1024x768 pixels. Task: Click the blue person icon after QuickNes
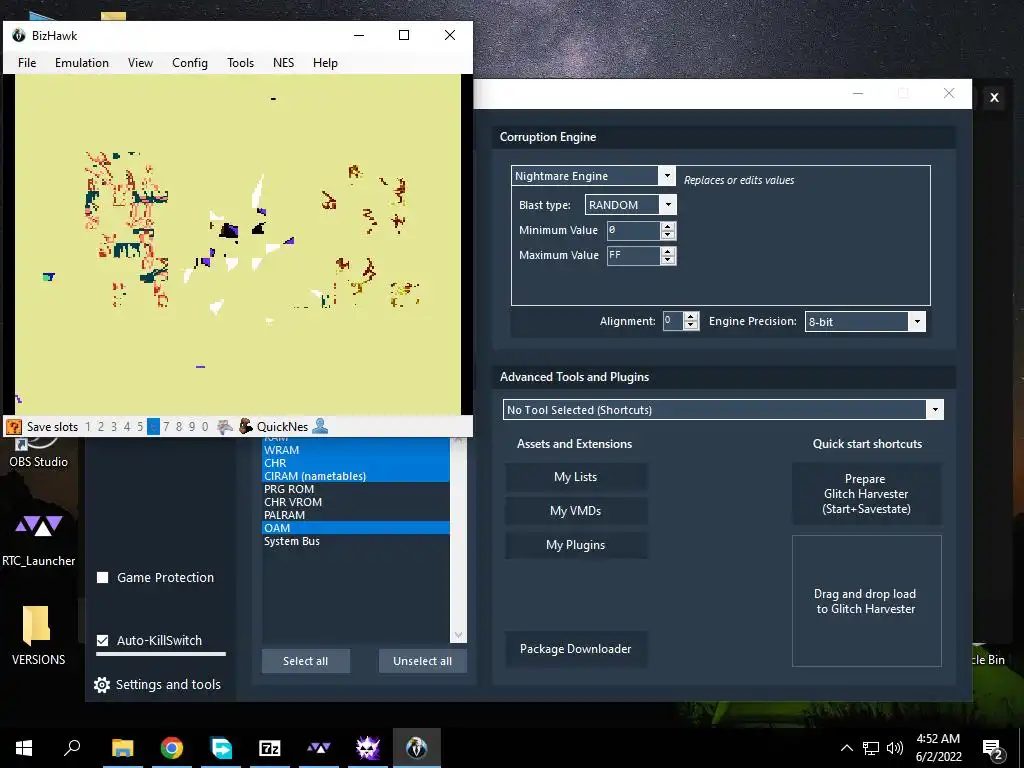(x=320, y=426)
